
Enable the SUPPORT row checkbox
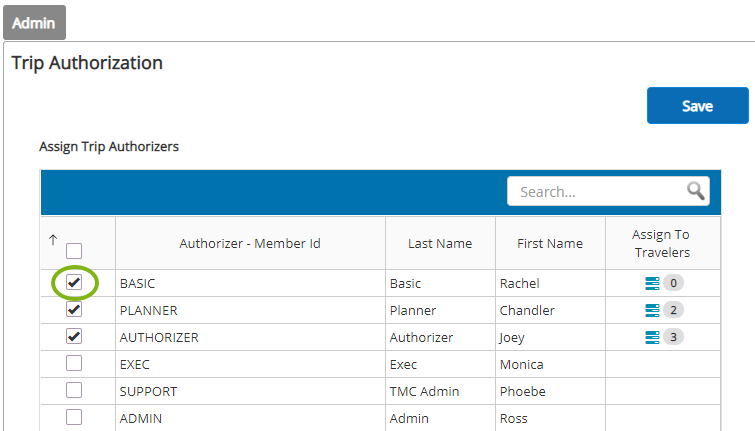(74, 390)
